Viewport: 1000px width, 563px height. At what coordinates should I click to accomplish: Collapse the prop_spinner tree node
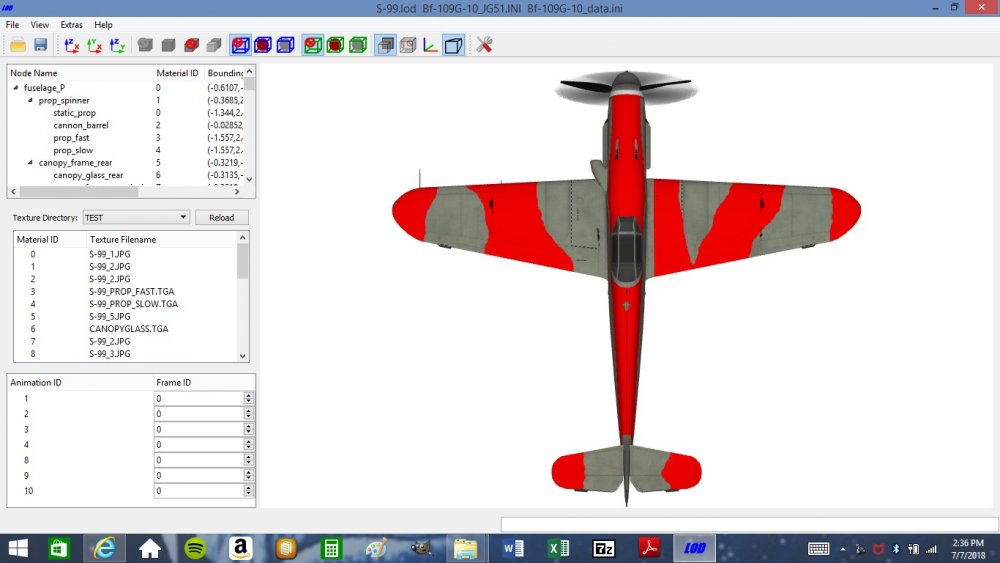point(30,100)
